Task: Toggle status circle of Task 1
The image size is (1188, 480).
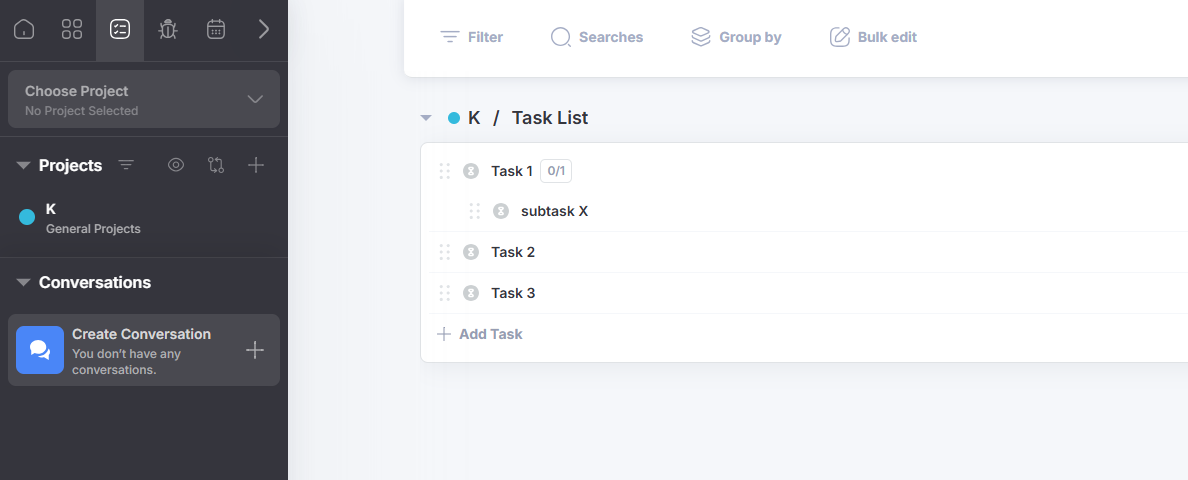Action: [x=471, y=171]
